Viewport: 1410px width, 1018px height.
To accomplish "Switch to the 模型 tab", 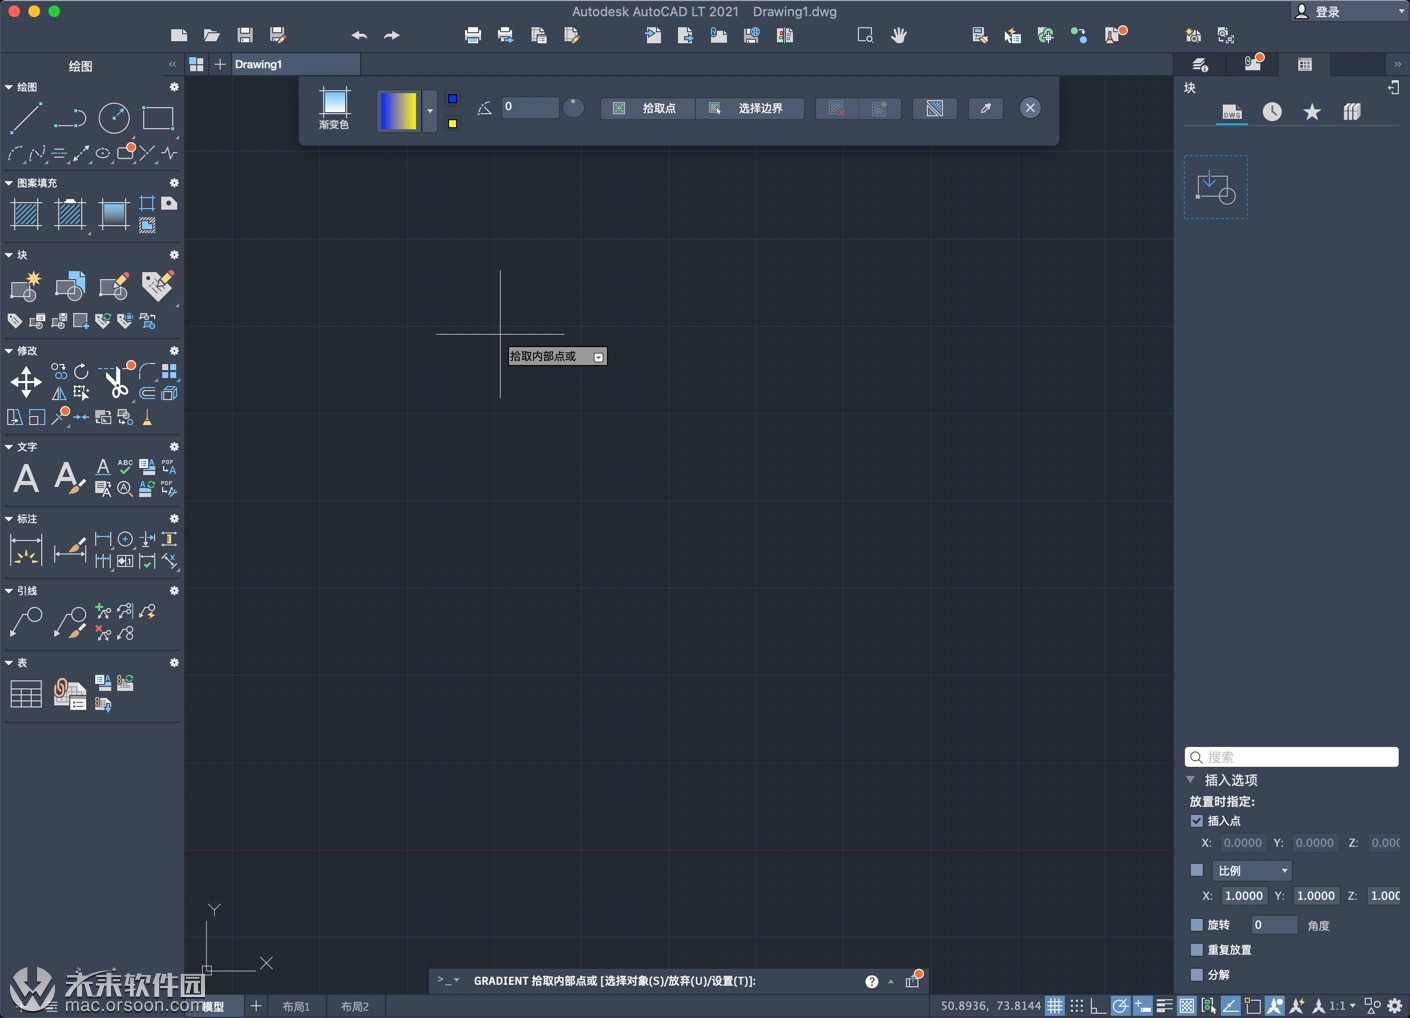I will click(x=213, y=1006).
